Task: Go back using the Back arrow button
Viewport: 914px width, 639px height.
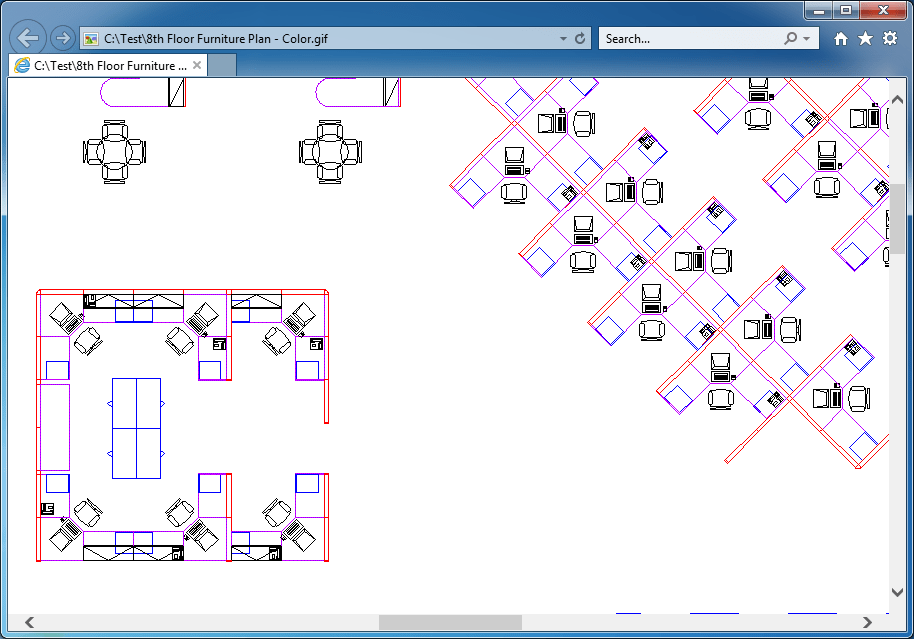Action: point(27,38)
